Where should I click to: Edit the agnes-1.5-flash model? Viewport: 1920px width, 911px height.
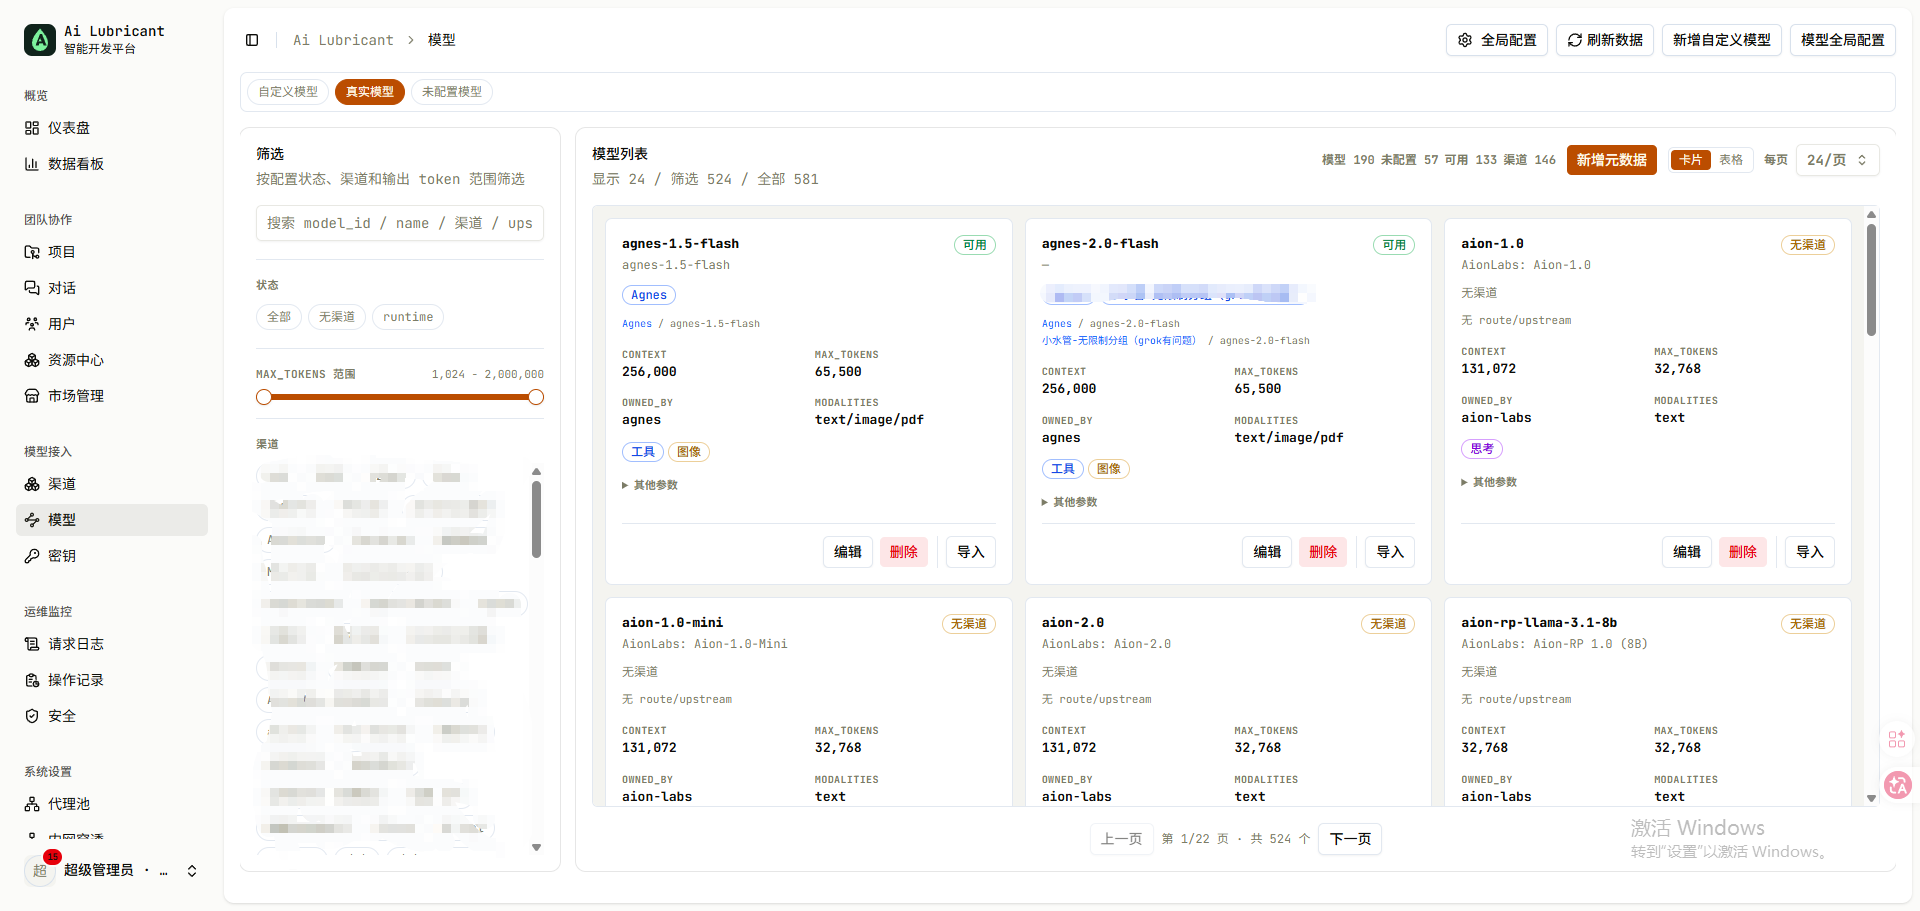848,552
